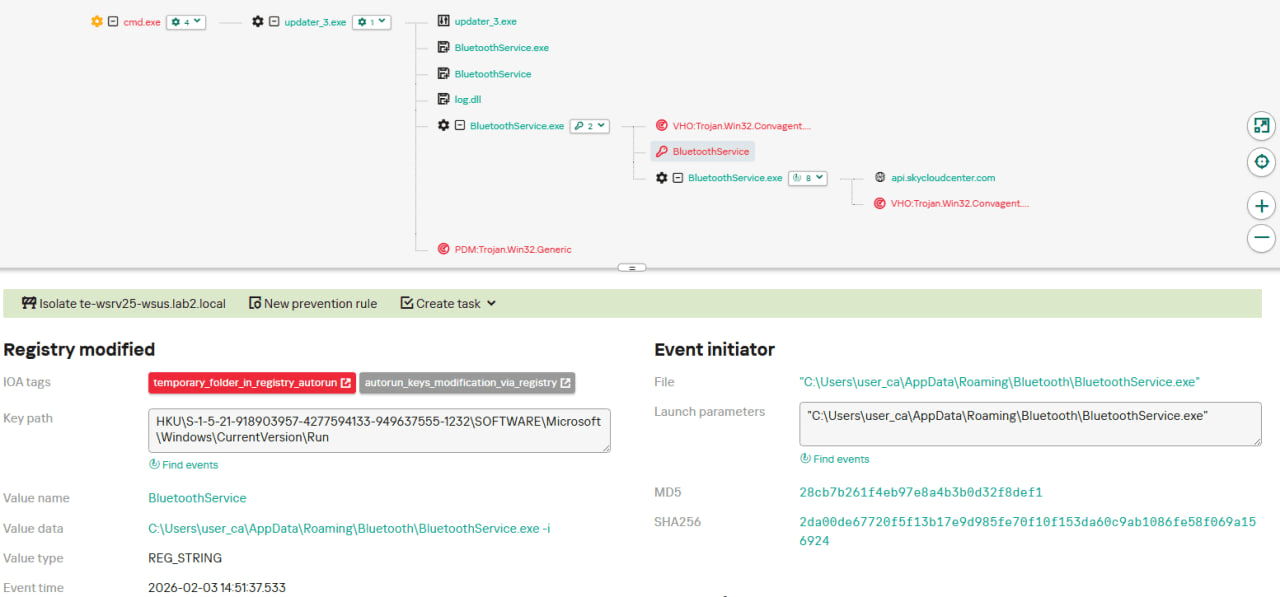Open the autorun_keys_modification_via_registry IOA tag

467,382
